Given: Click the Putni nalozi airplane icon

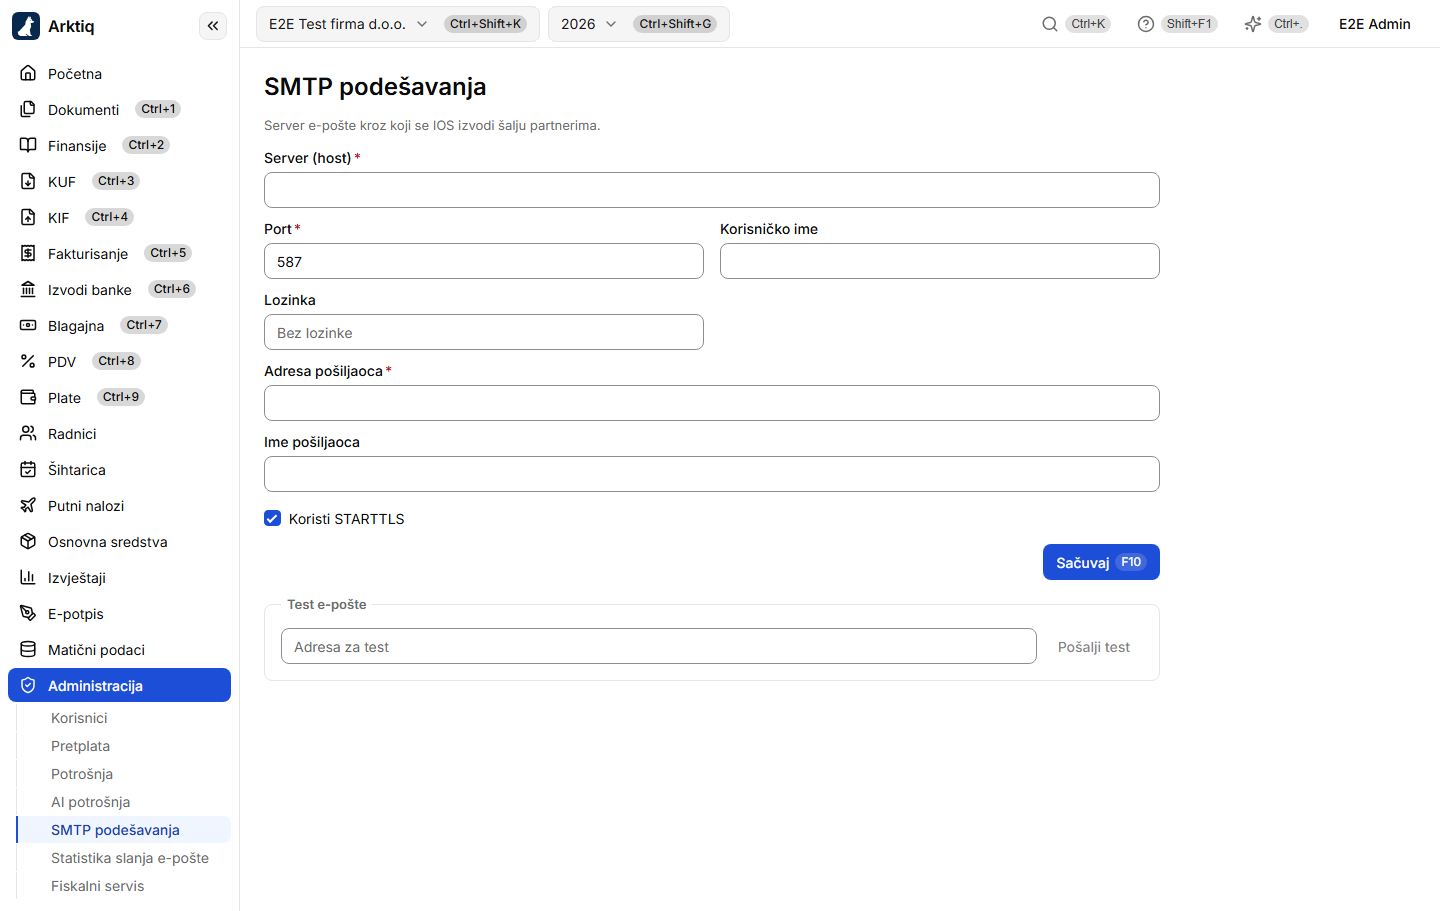Looking at the screenshot, I should pyautogui.click(x=28, y=505).
